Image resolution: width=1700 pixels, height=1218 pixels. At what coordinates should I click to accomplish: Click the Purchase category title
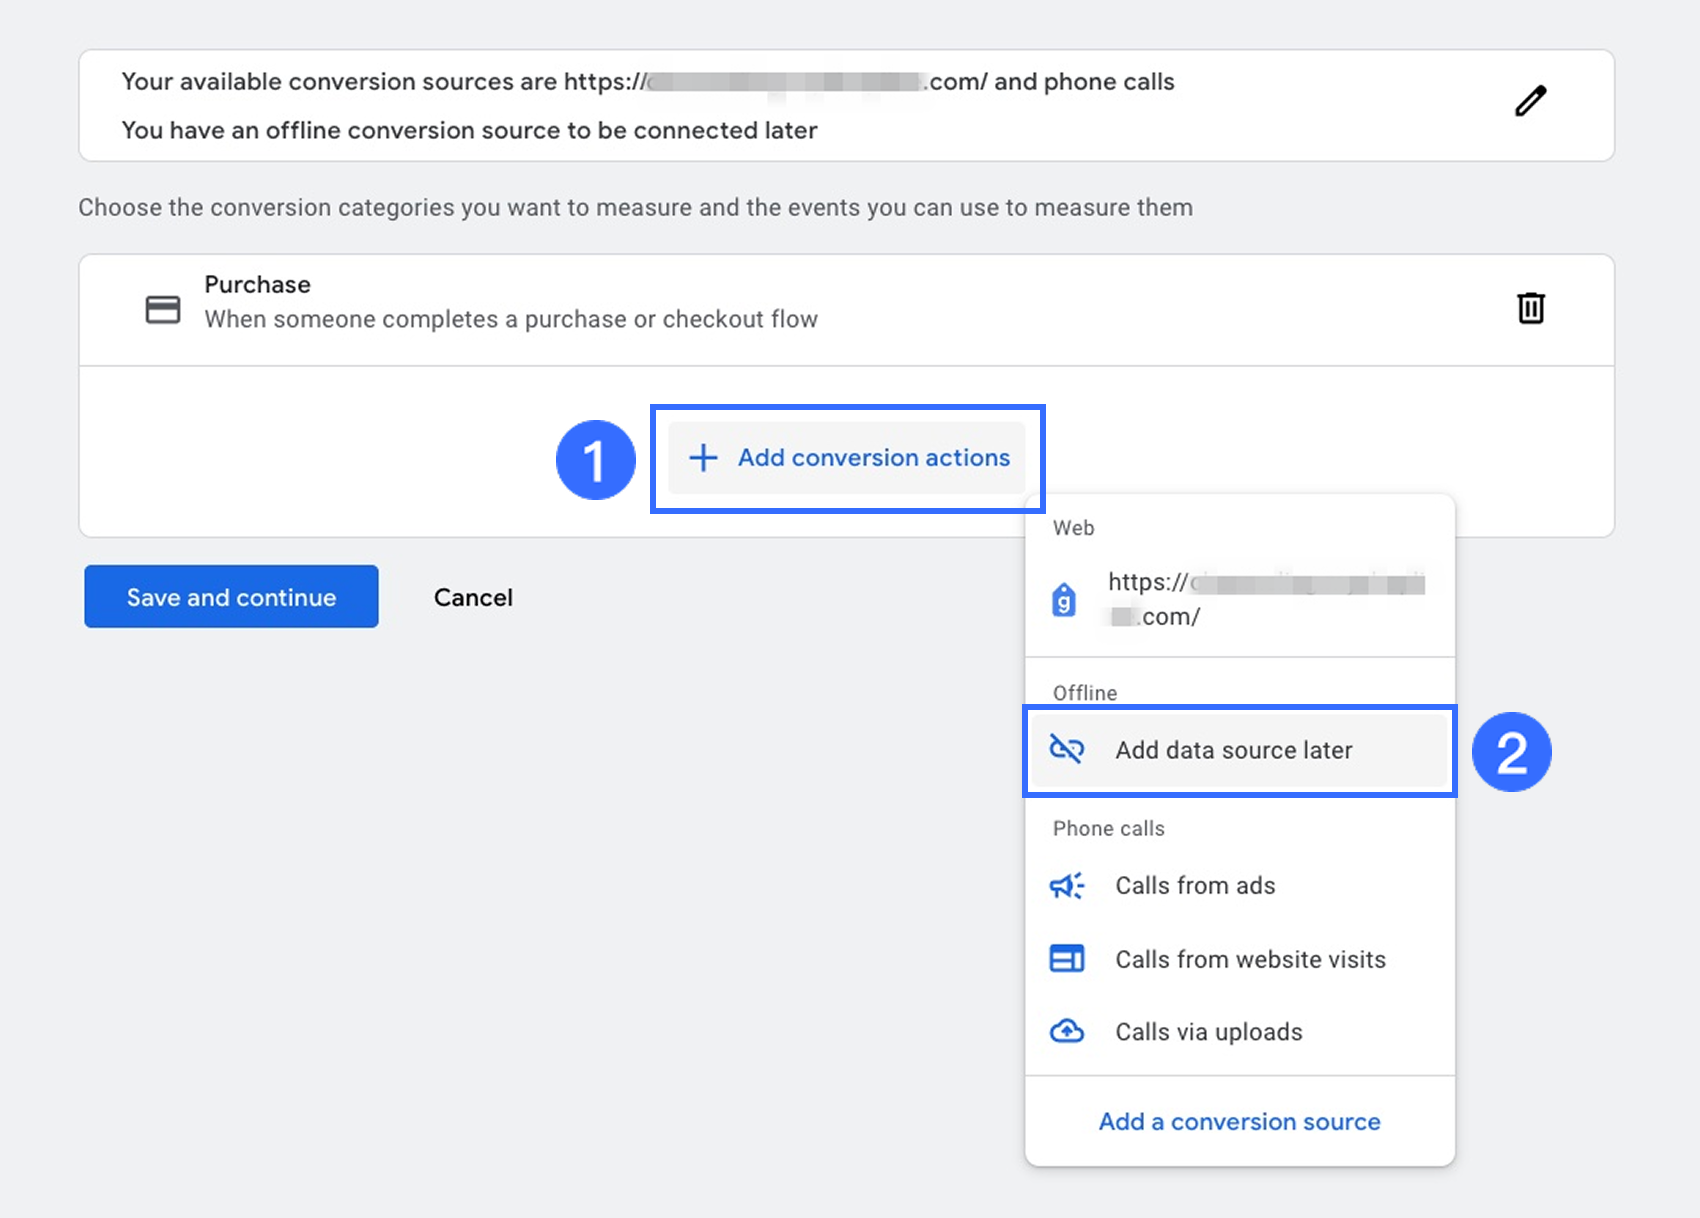(257, 285)
